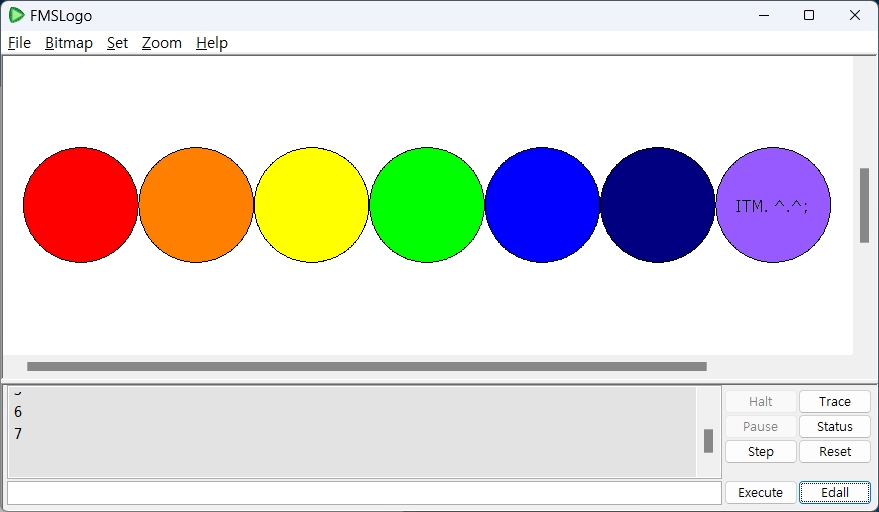Open the Set menu
Screen dimensions: 879x512
[x=117, y=43]
